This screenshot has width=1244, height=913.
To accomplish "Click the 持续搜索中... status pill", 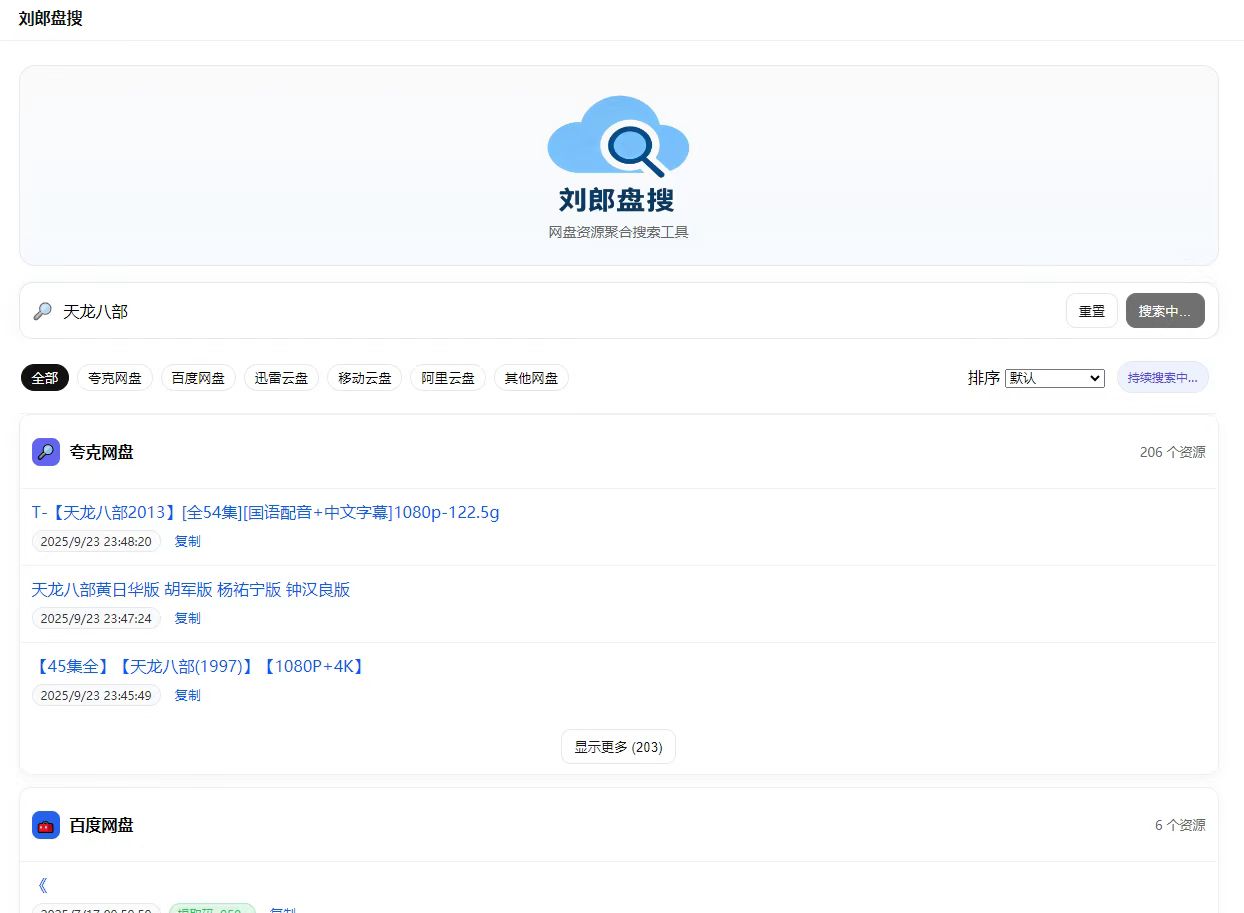I will (x=1162, y=378).
